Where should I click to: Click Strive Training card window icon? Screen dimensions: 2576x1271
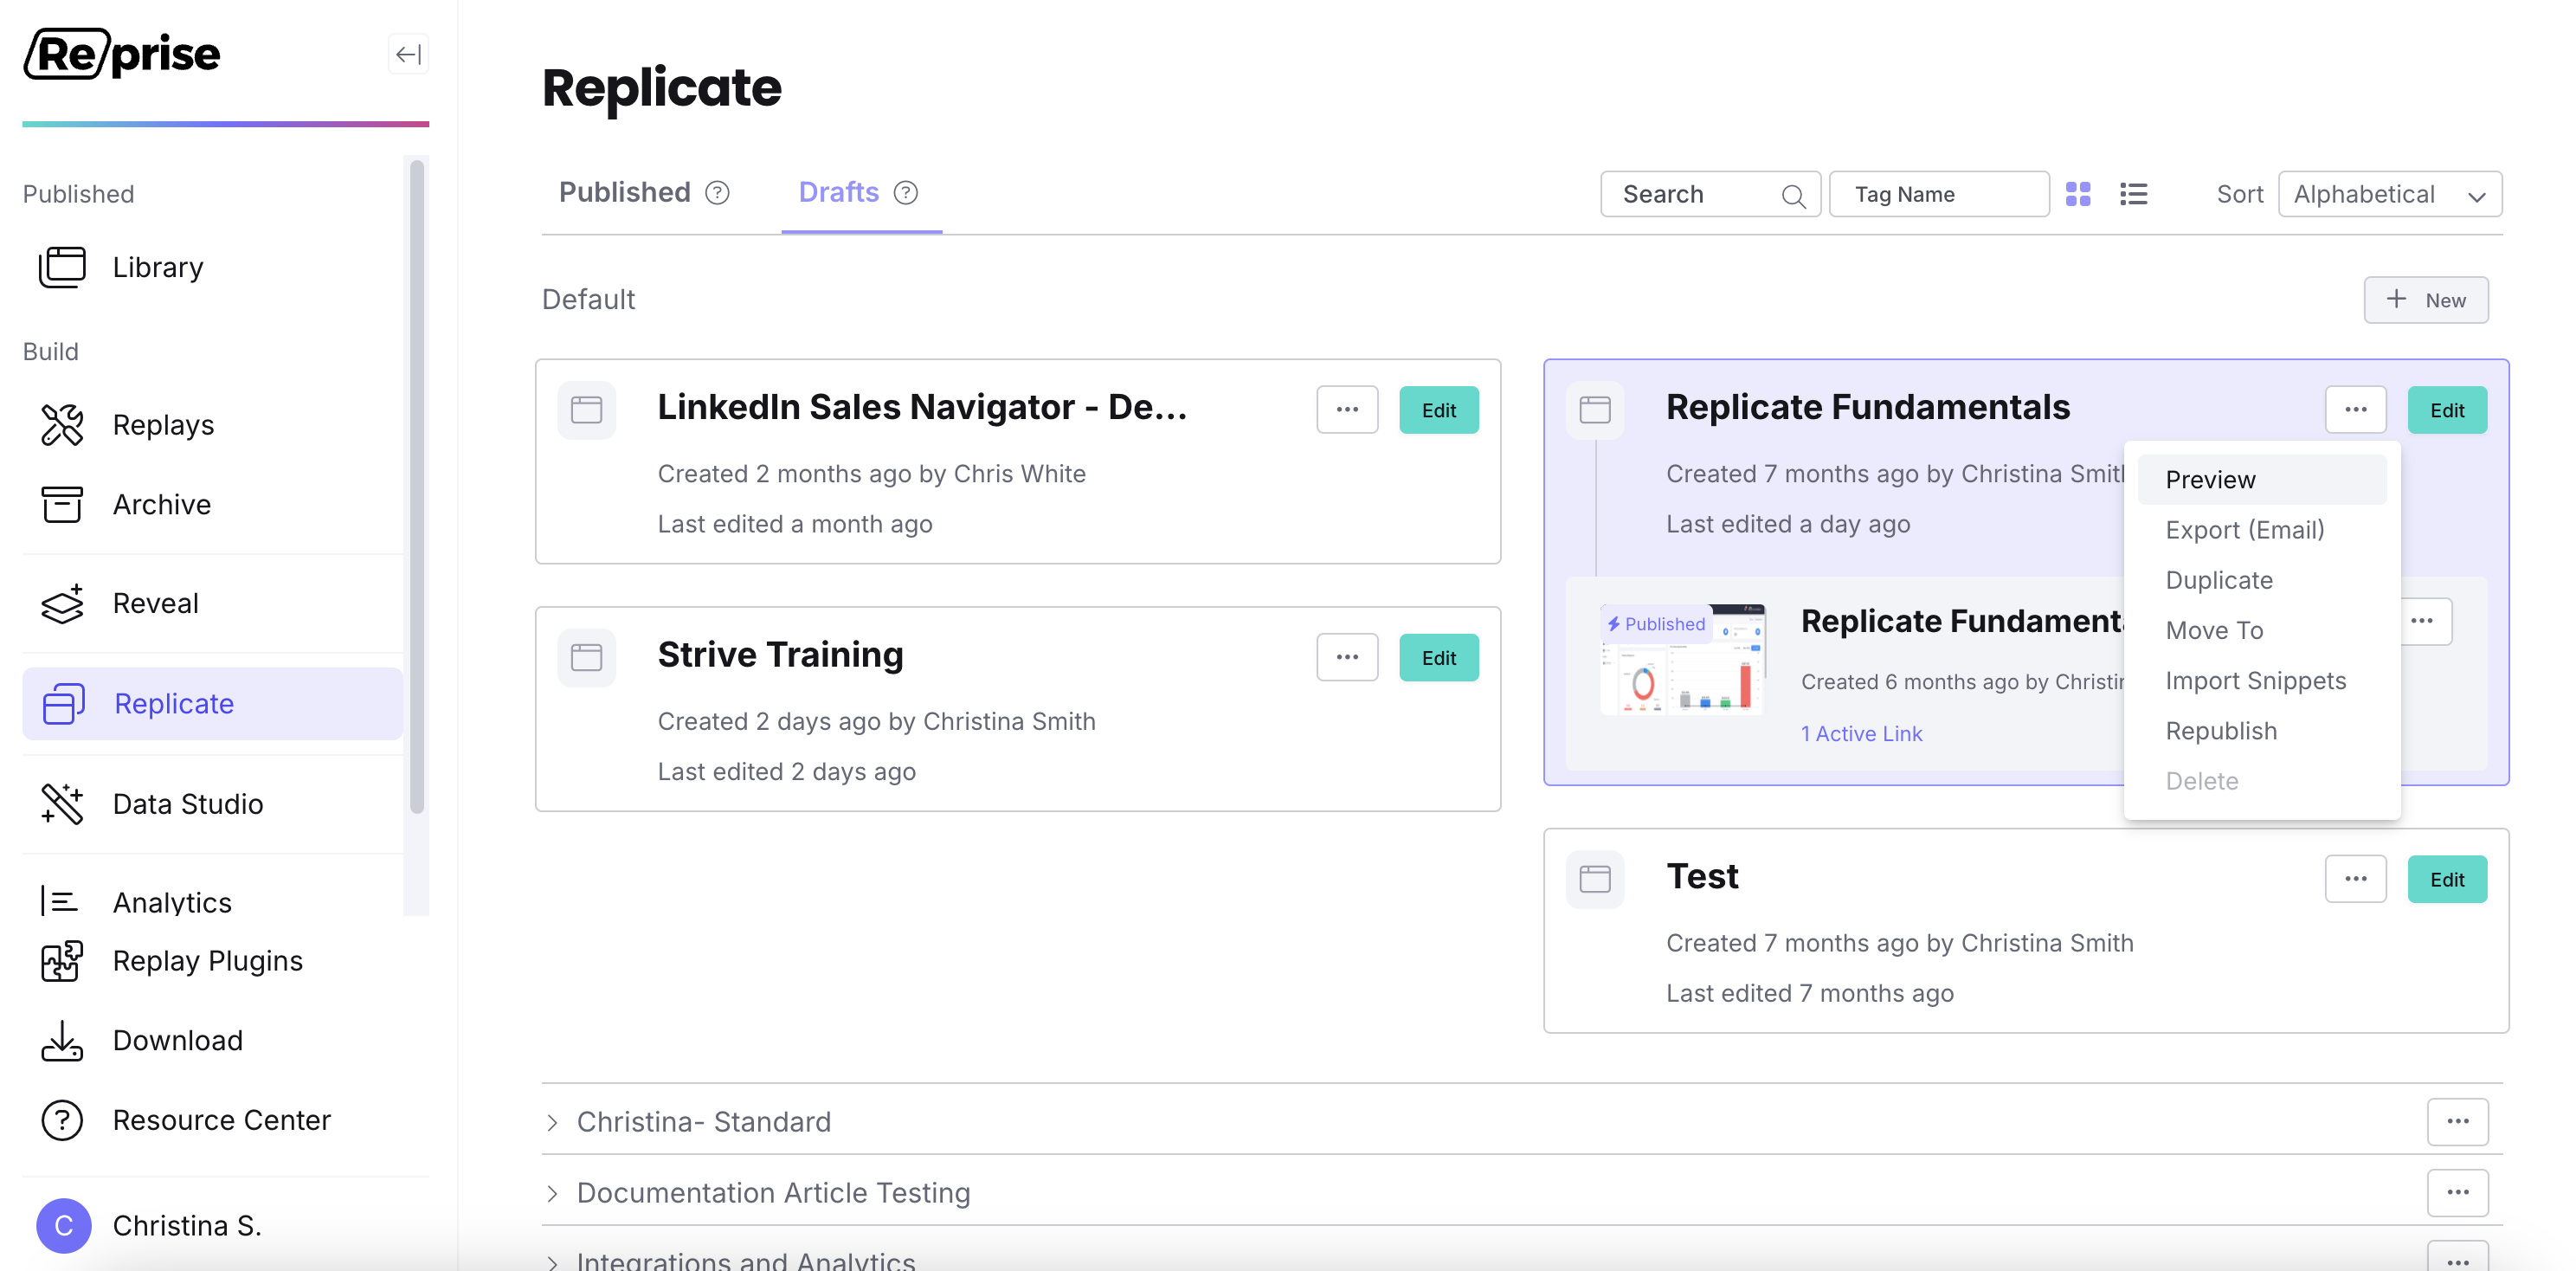[586, 658]
